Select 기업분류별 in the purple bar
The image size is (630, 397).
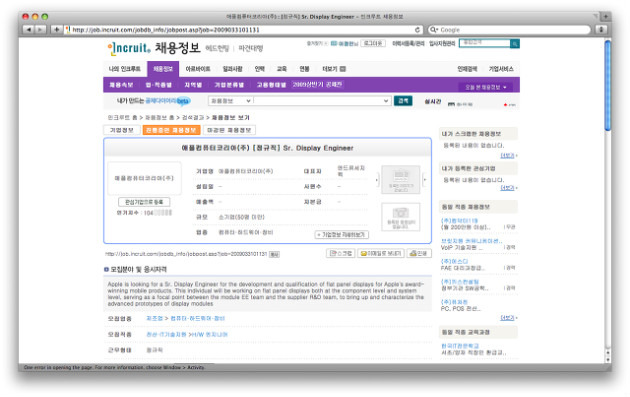[x=229, y=85]
